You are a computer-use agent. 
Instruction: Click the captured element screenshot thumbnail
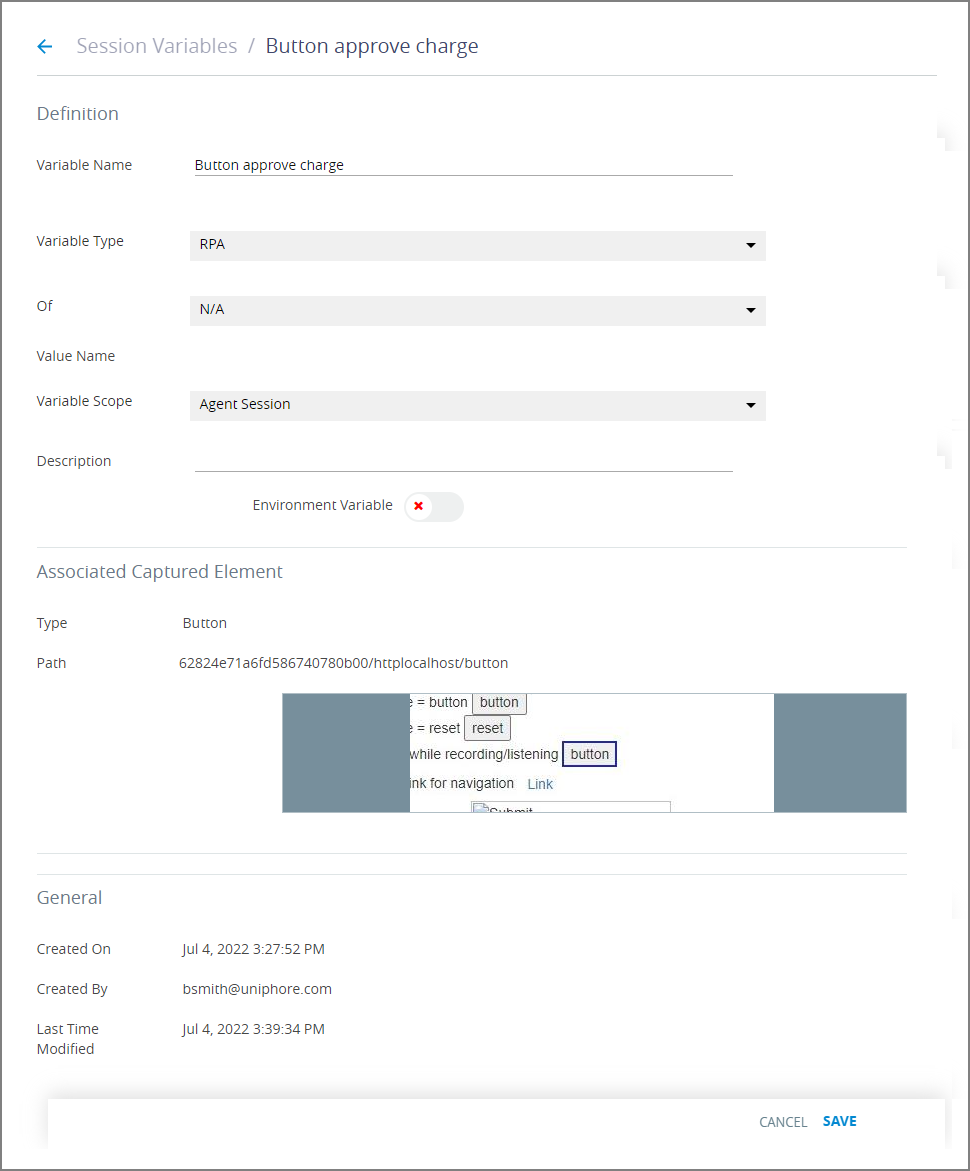point(594,753)
